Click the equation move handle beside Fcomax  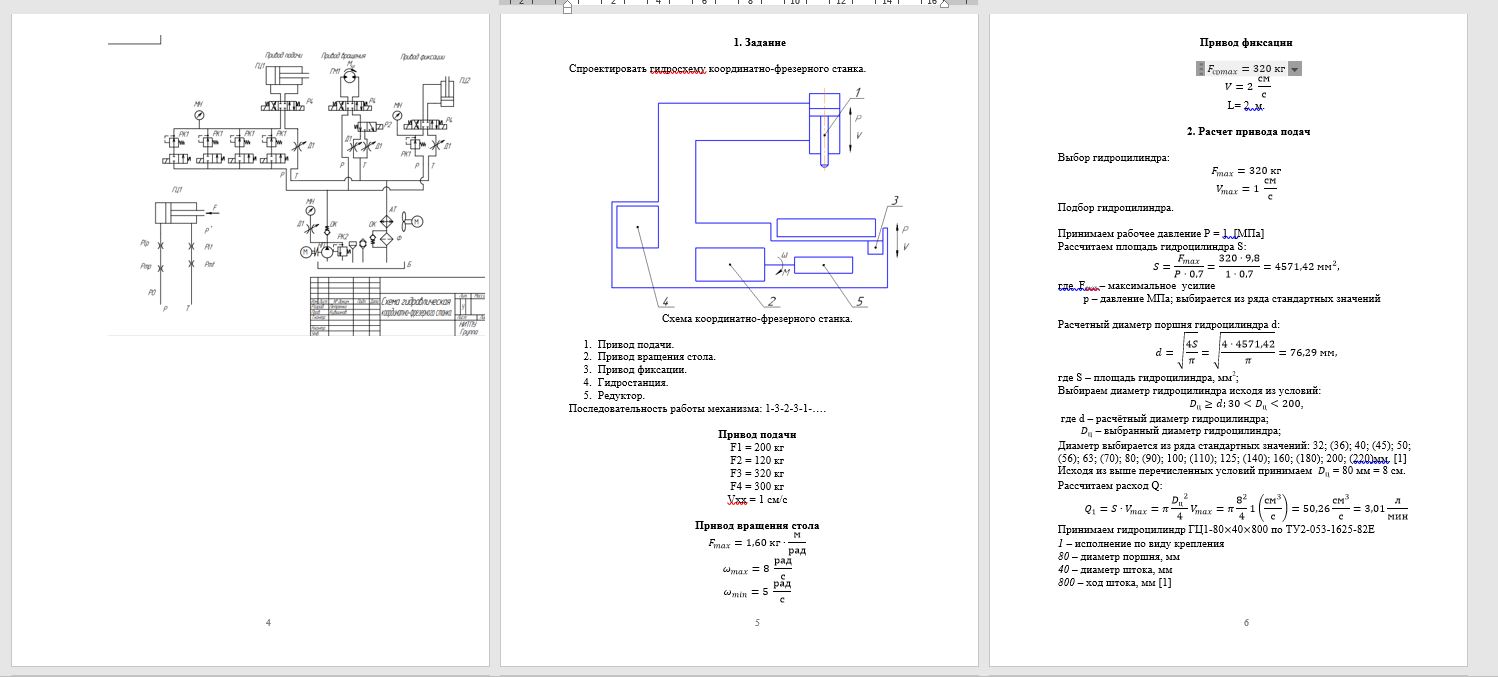click(1199, 69)
